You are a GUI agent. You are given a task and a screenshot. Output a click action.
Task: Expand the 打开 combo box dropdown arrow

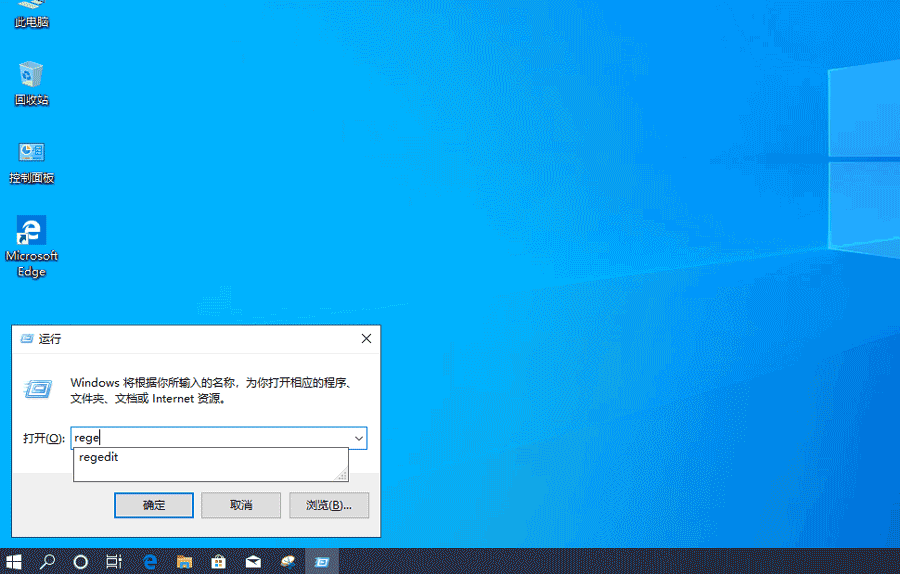(358, 438)
